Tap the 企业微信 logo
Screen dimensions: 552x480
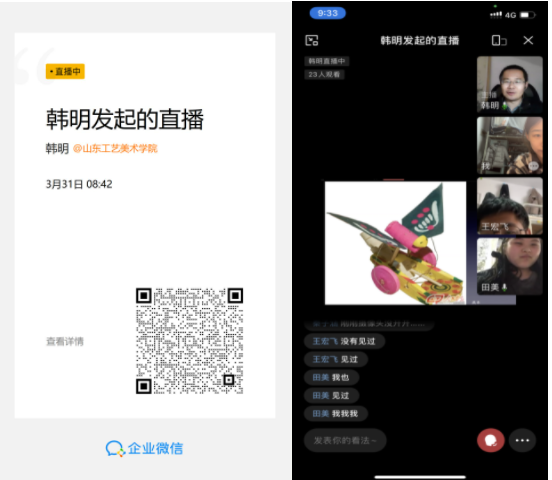[144, 448]
